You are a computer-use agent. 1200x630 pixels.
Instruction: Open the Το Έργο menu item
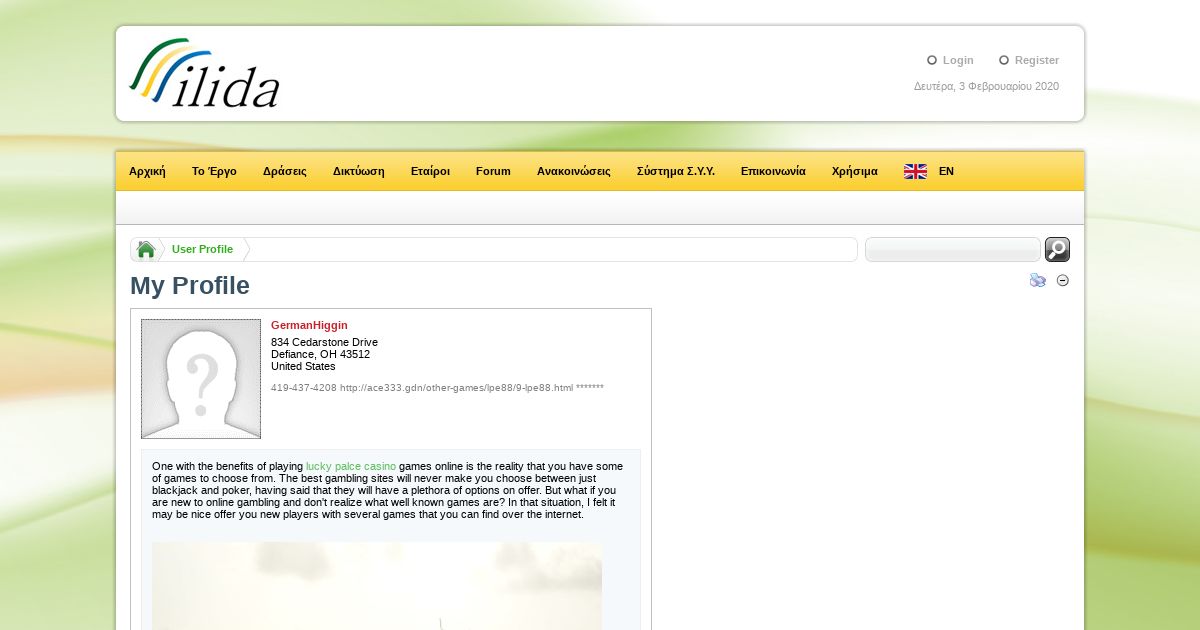coord(214,171)
